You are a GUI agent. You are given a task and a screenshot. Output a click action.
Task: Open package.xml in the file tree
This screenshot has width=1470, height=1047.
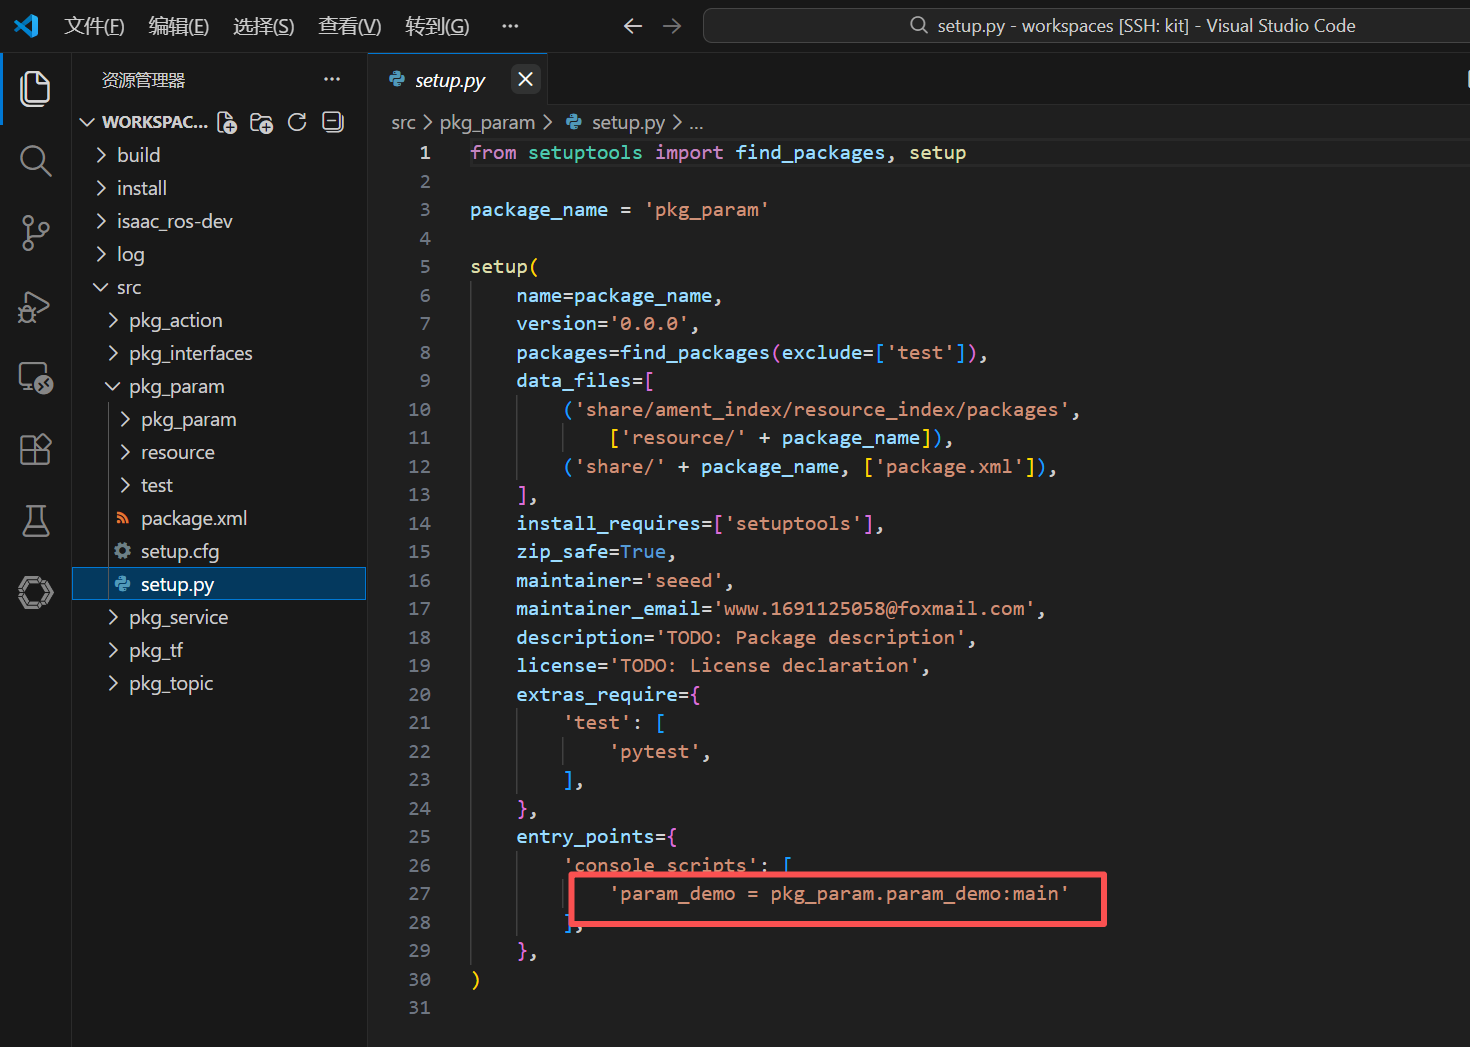[x=193, y=518]
